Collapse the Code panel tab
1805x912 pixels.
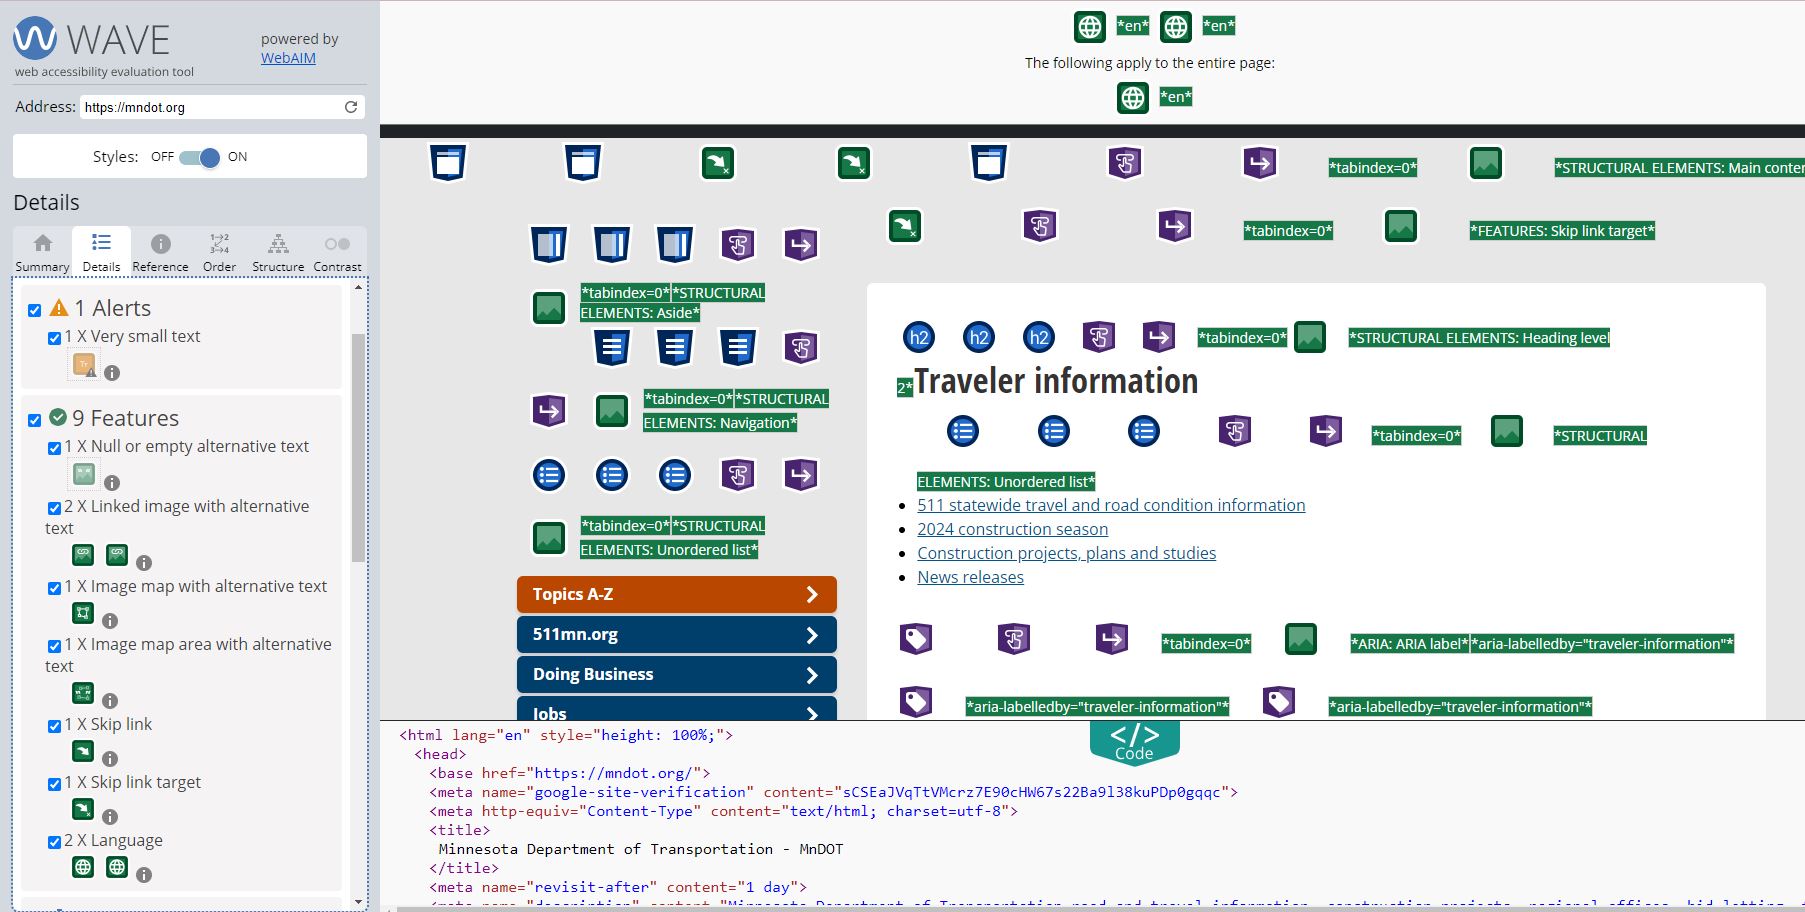1134,742
